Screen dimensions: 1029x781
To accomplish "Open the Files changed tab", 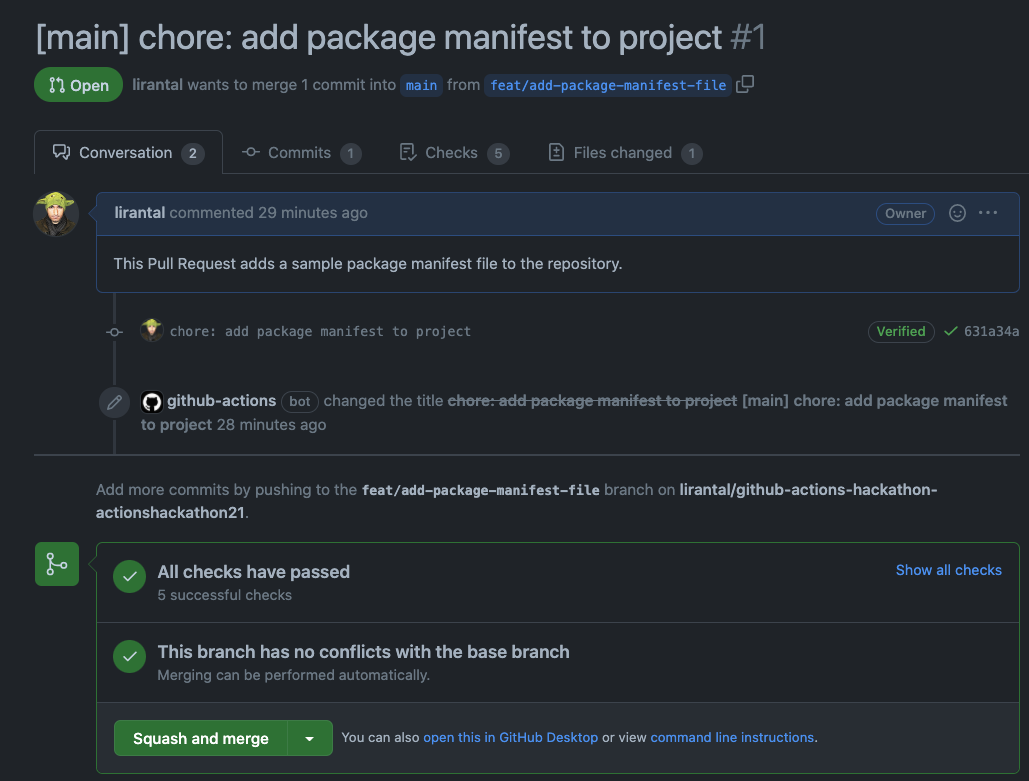I will point(622,153).
